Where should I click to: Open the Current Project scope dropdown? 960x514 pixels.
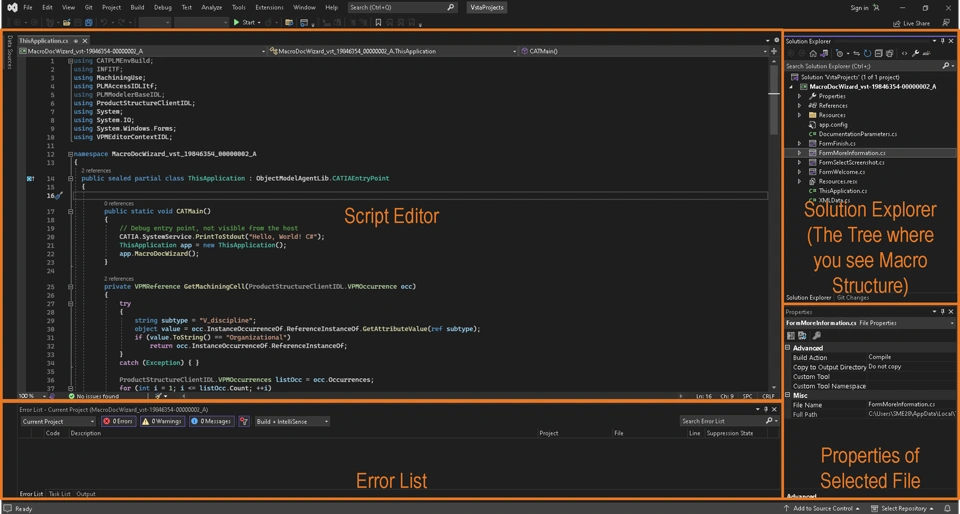[58, 421]
